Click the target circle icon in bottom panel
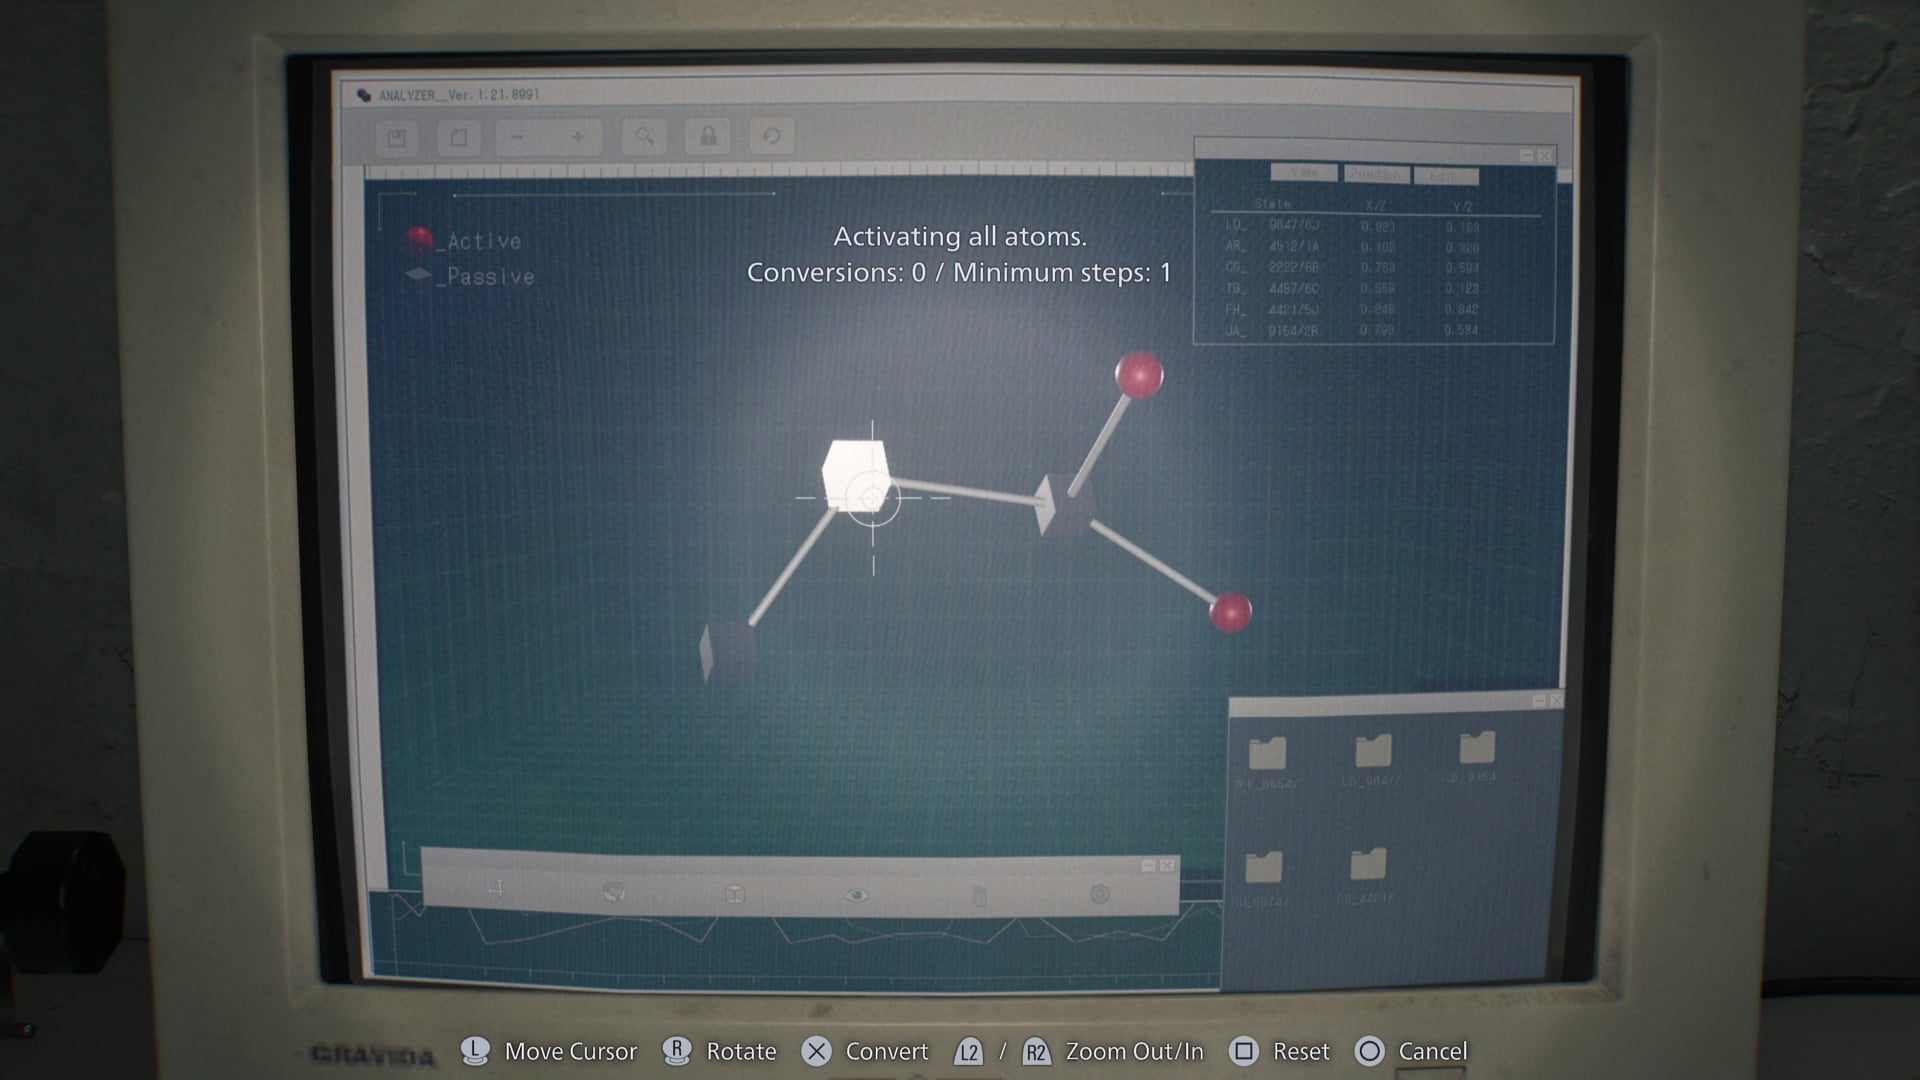The height and width of the screenshot is (1080, 1920). tap(1100, 894)
